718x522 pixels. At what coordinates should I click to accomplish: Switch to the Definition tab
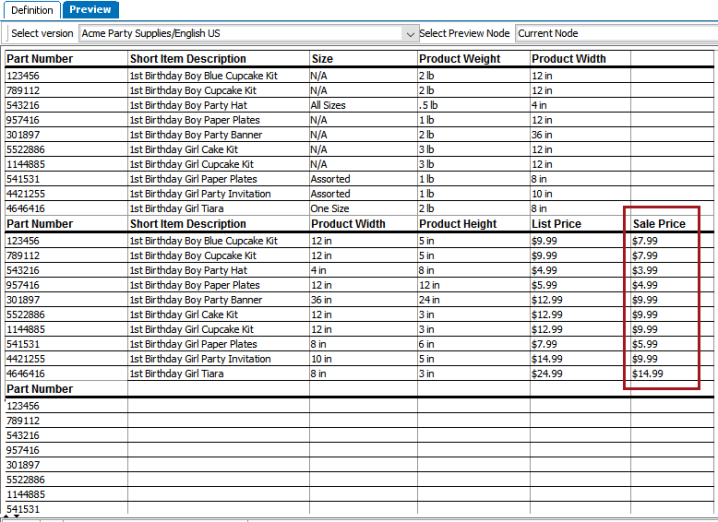click(32, 10)
